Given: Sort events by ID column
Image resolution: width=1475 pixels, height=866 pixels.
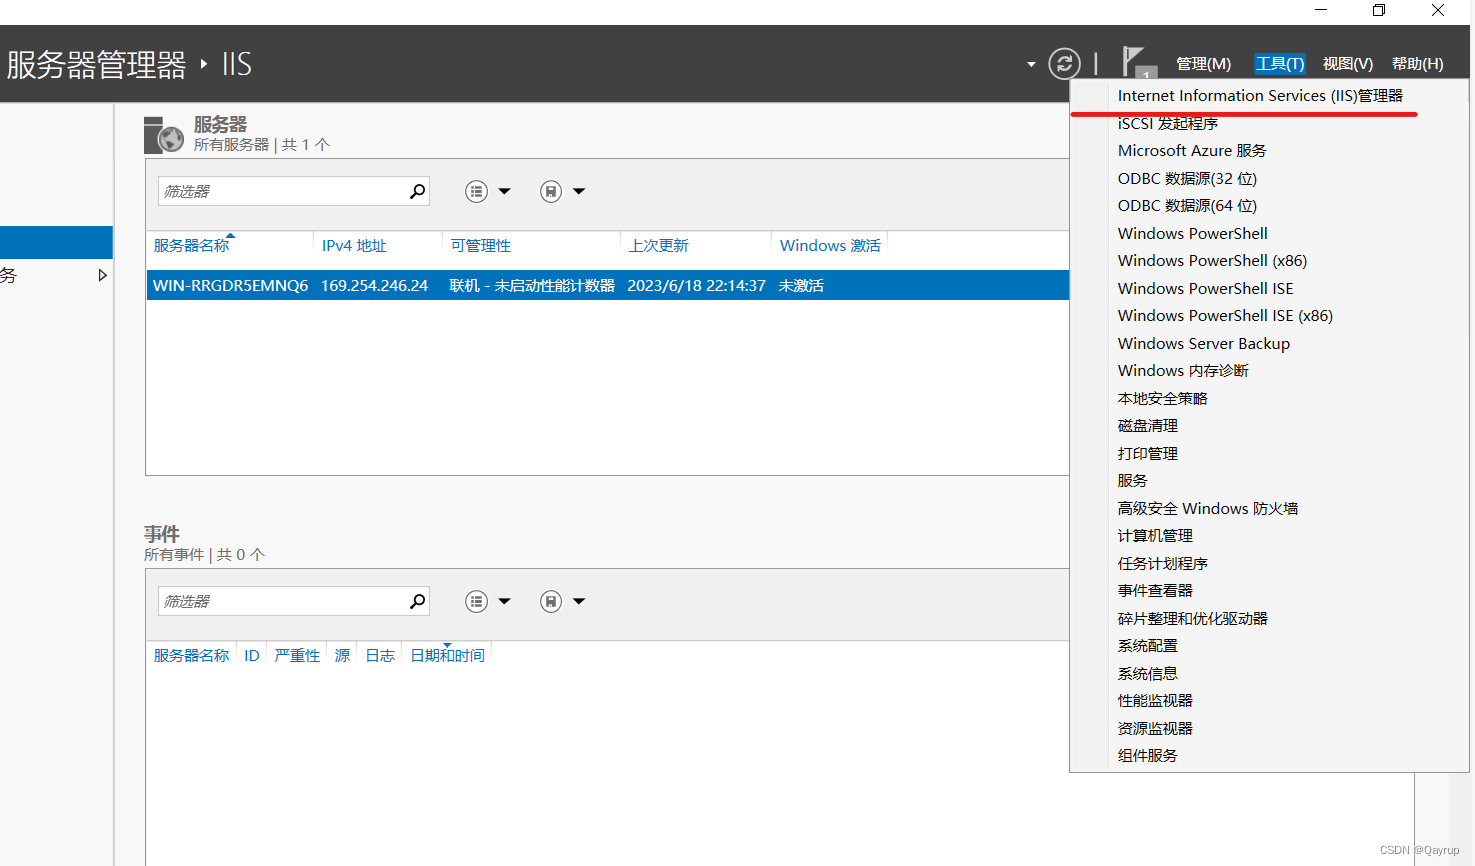Looking at the screenshot, I should (252, 655).
